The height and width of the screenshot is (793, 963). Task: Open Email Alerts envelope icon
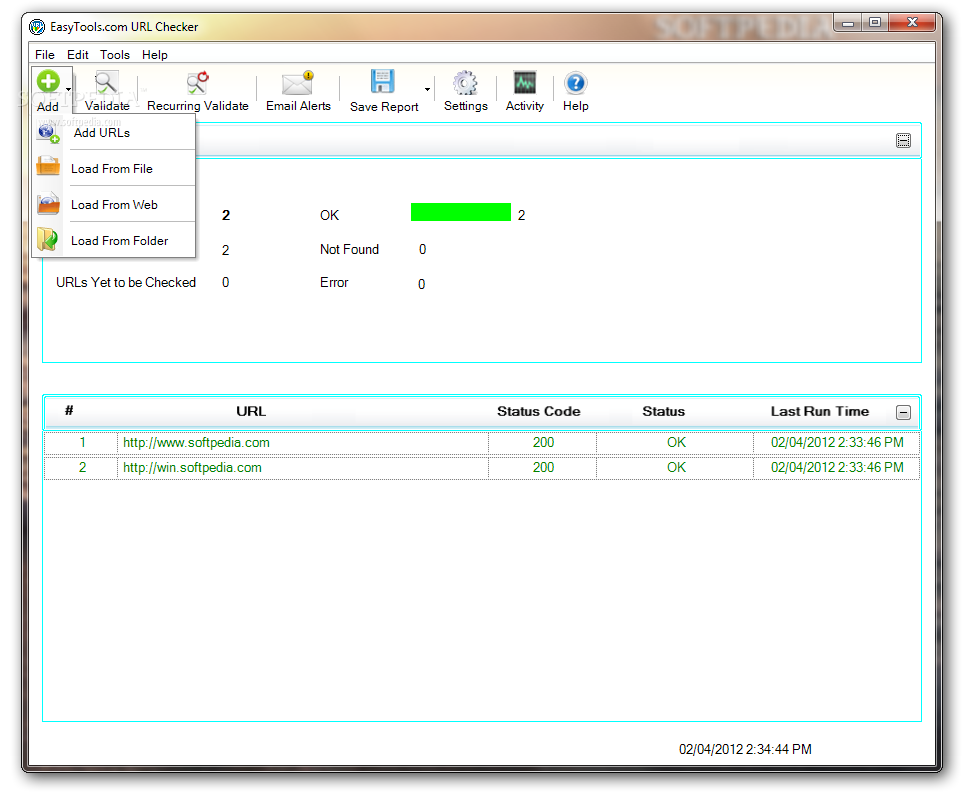298,82
